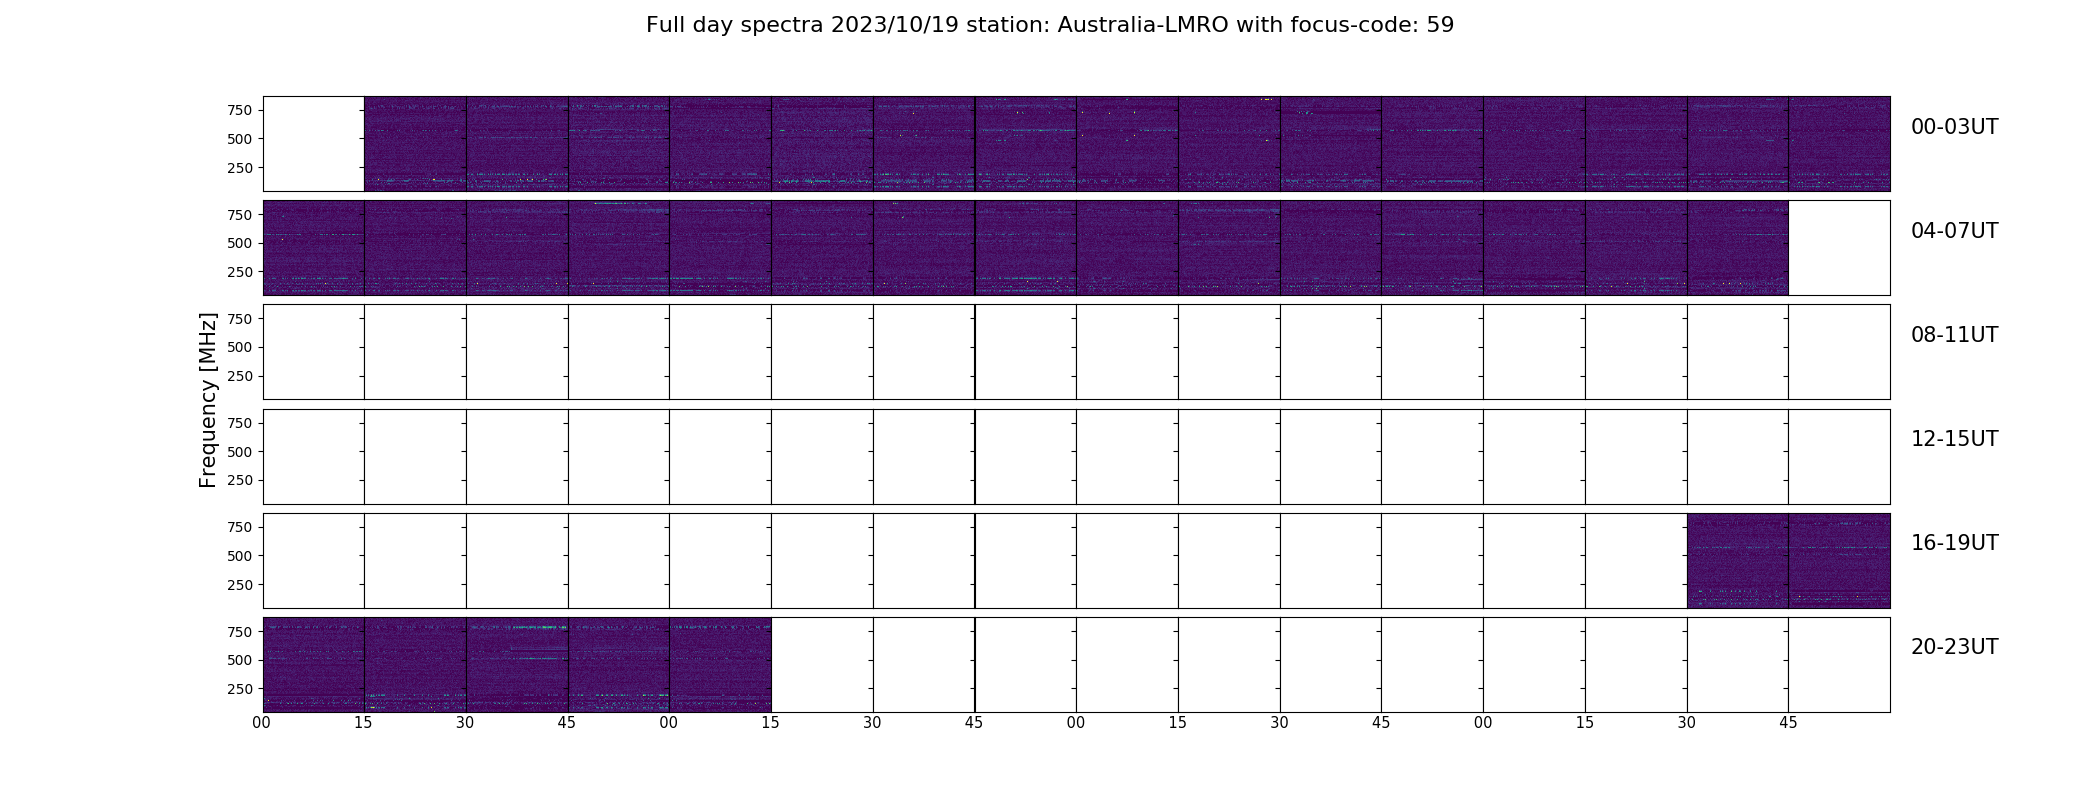This screenshot has width=2100, height=800.
Task: Click the 750 tick label of the 20-23UT row
Action: click(239, 632)
